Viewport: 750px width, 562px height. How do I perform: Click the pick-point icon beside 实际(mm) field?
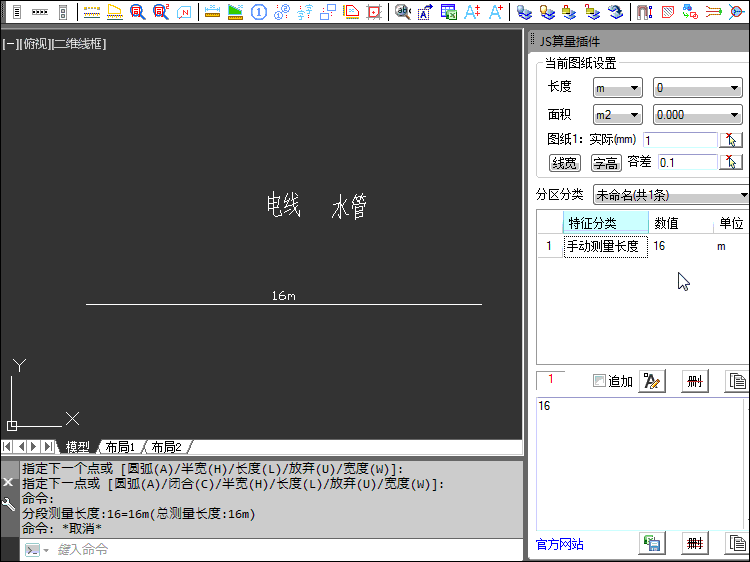(732, 140)
